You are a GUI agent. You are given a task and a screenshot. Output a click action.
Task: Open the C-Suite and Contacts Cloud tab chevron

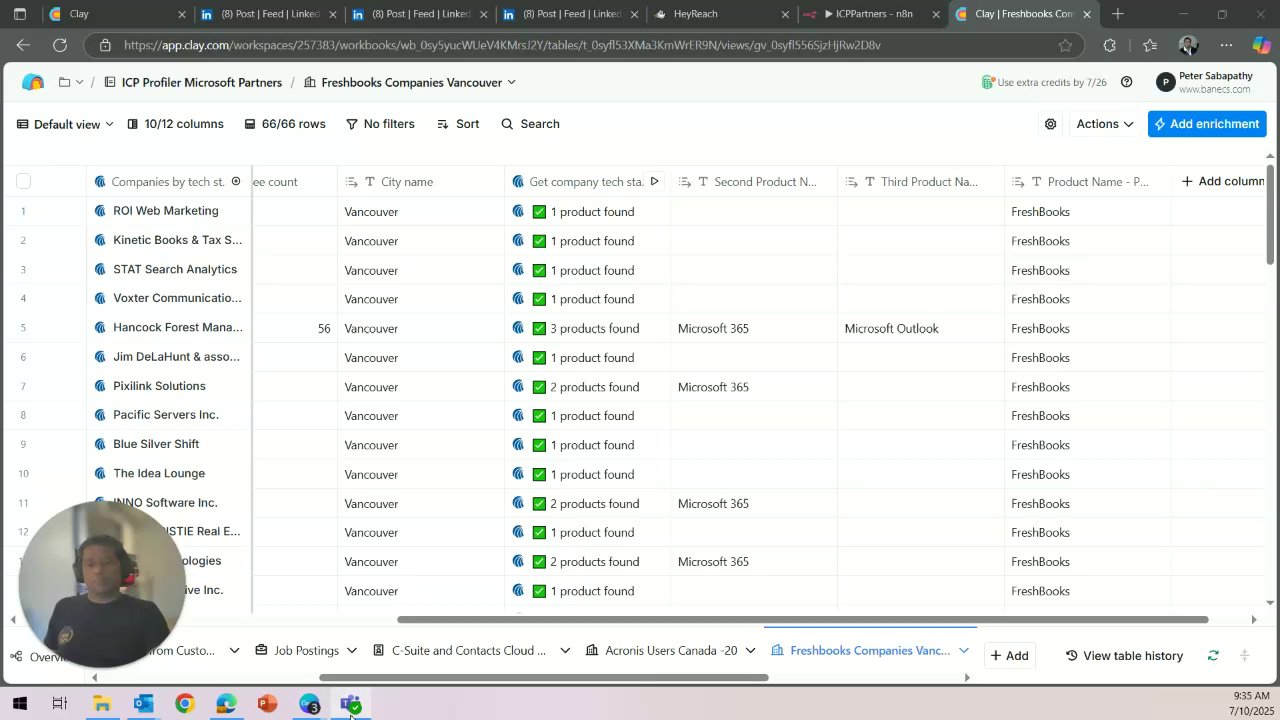point(565,651)
